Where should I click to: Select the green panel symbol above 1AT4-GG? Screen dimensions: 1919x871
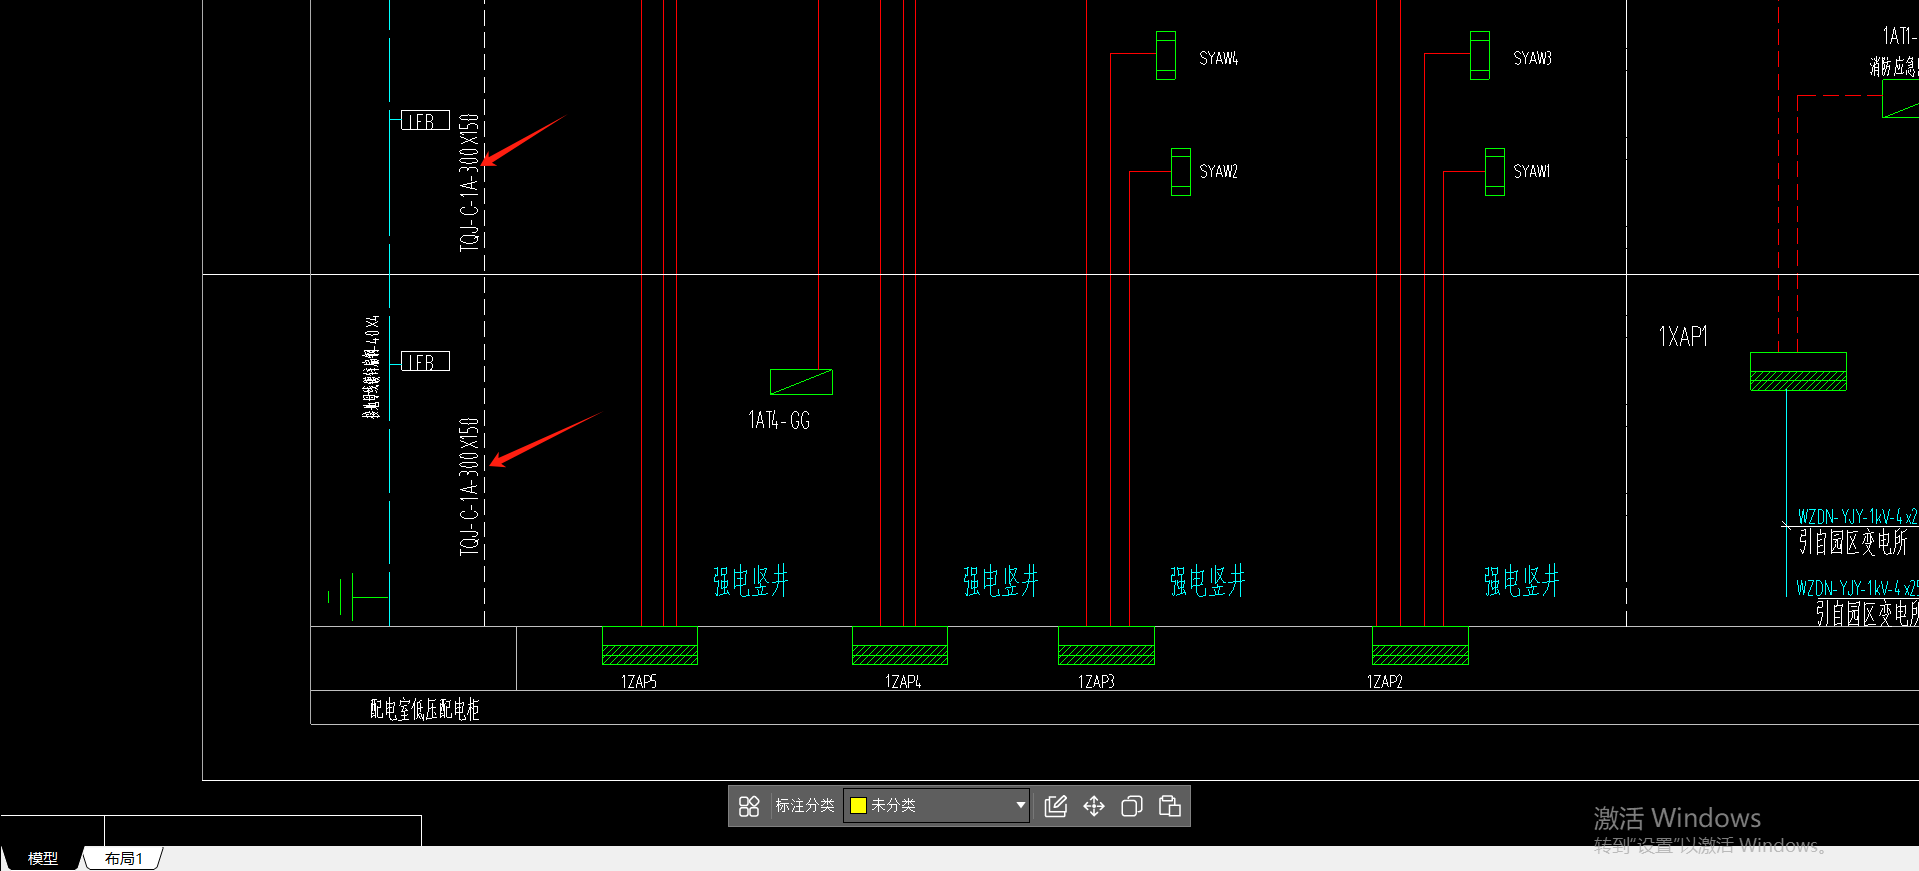pos(801,382)
